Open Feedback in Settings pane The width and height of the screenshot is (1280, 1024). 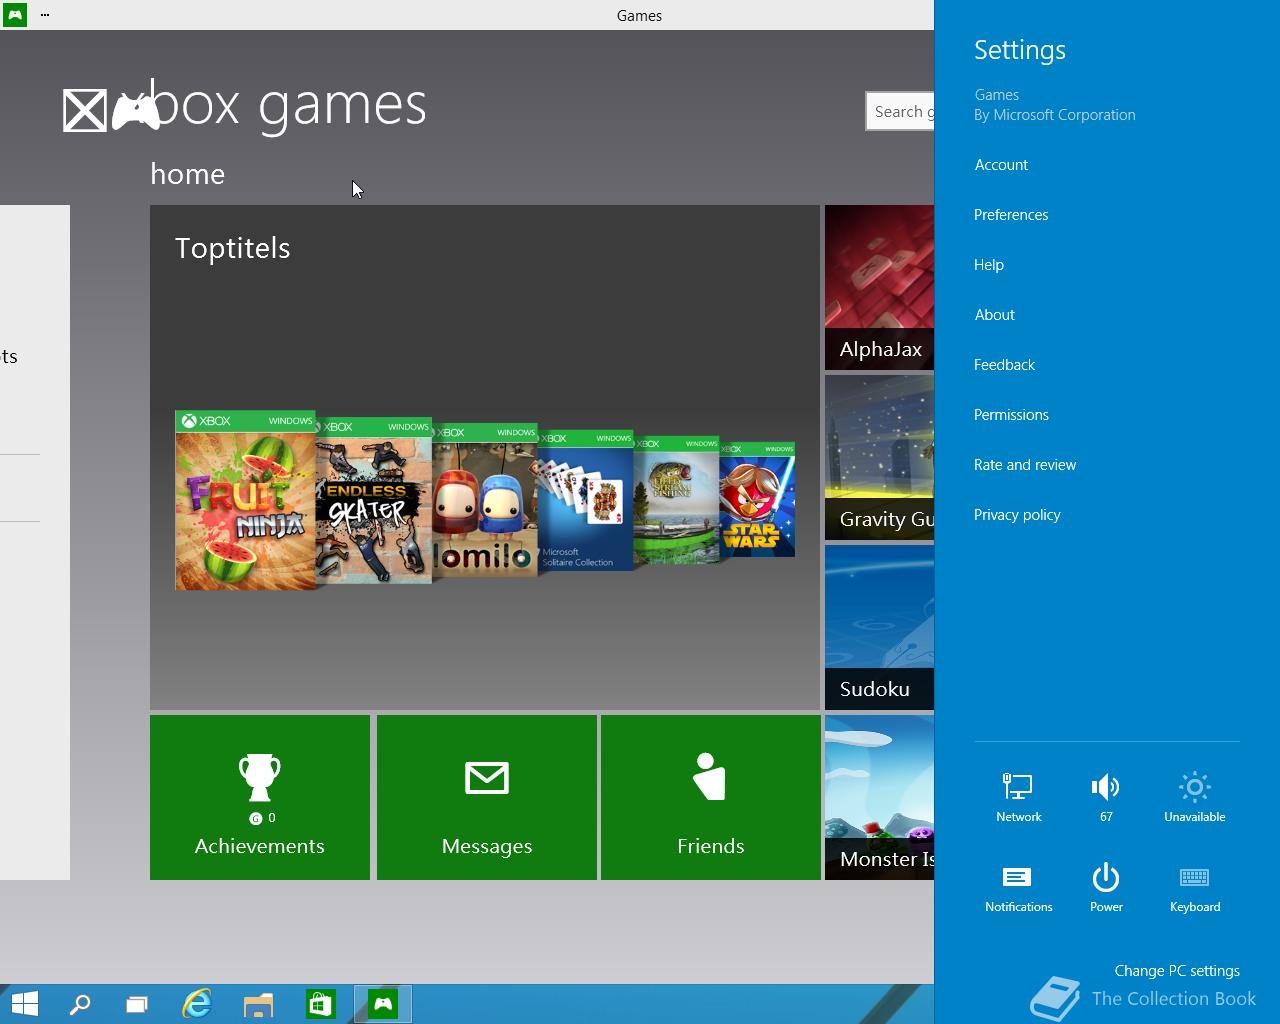(x=1004, y=365)
